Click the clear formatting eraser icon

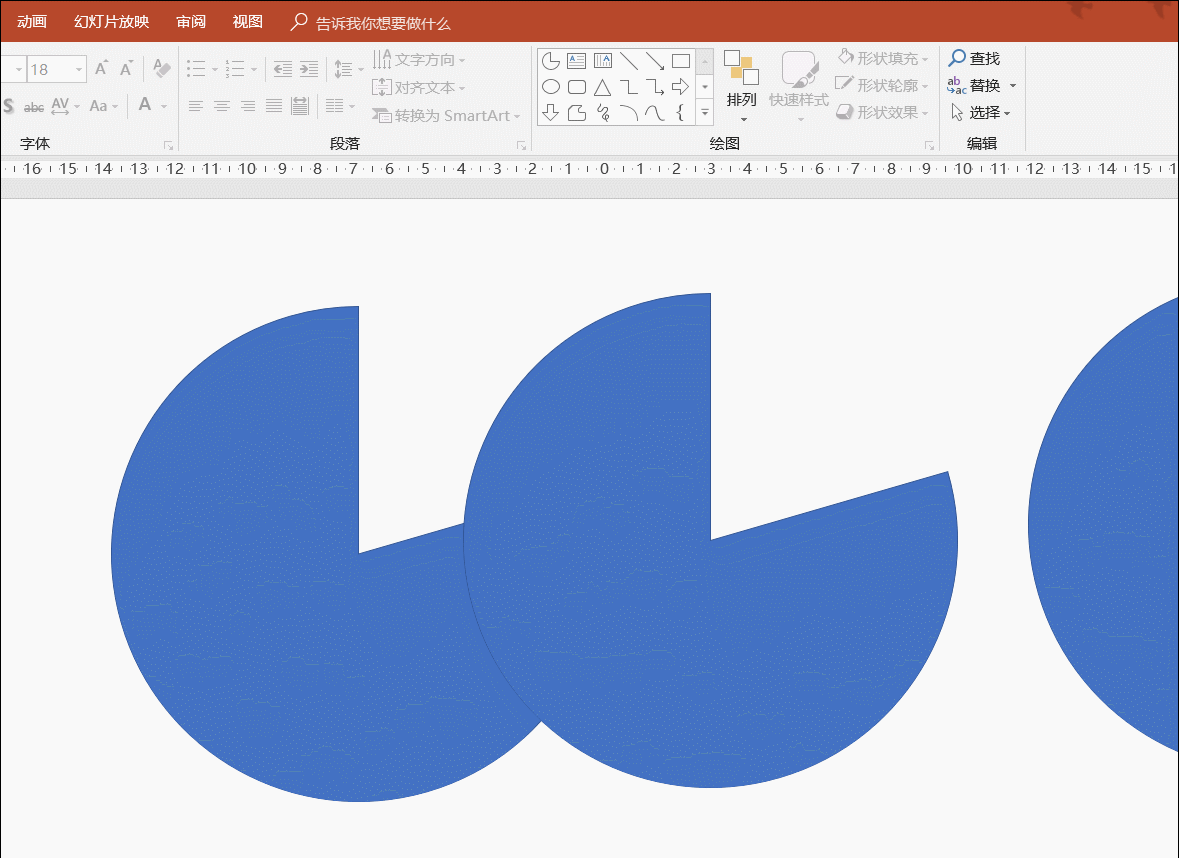click(162, 69)
